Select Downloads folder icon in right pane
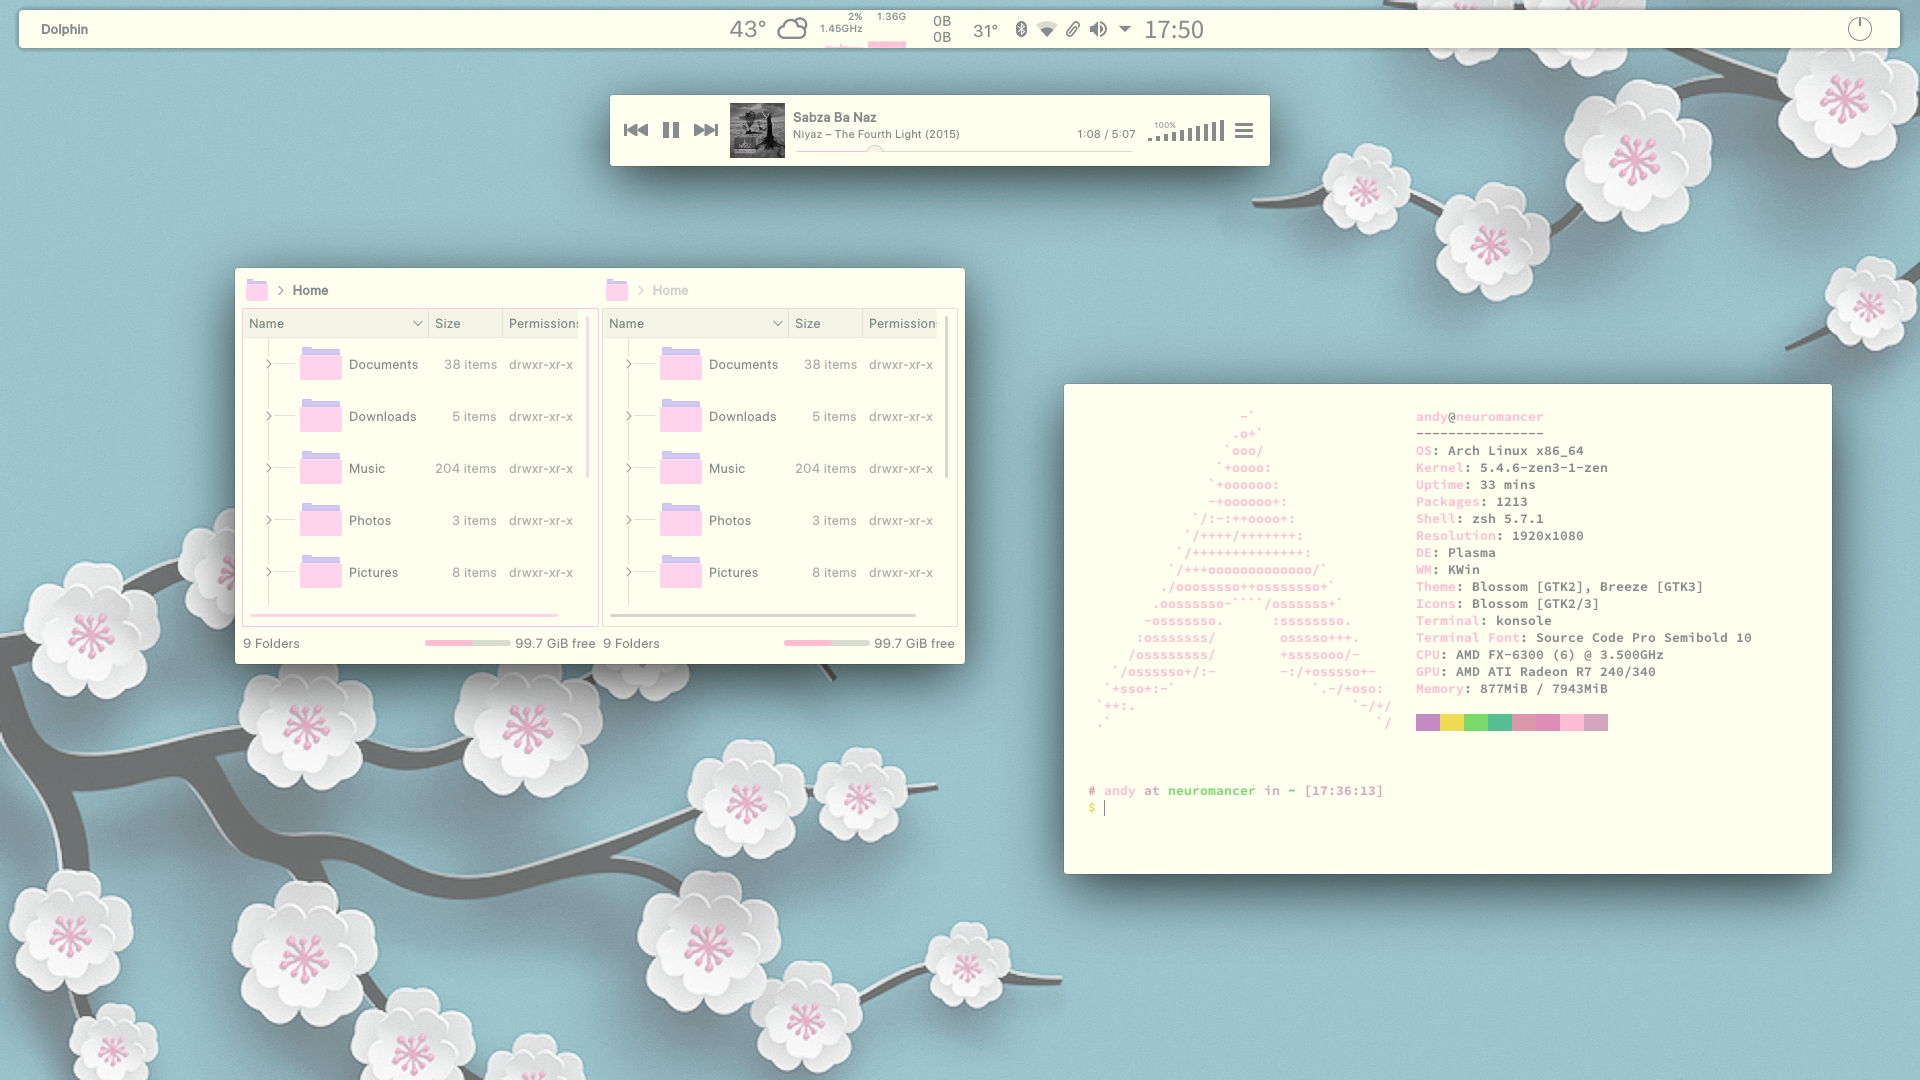 [x=681, y=416]
